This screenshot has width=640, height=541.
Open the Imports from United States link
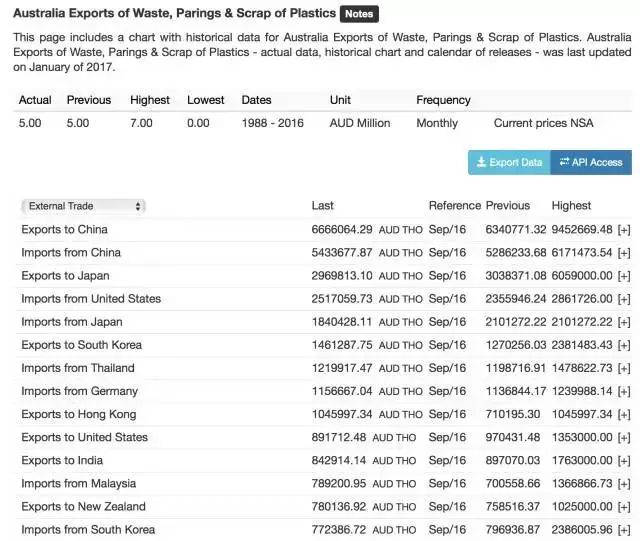click(91, 299)
